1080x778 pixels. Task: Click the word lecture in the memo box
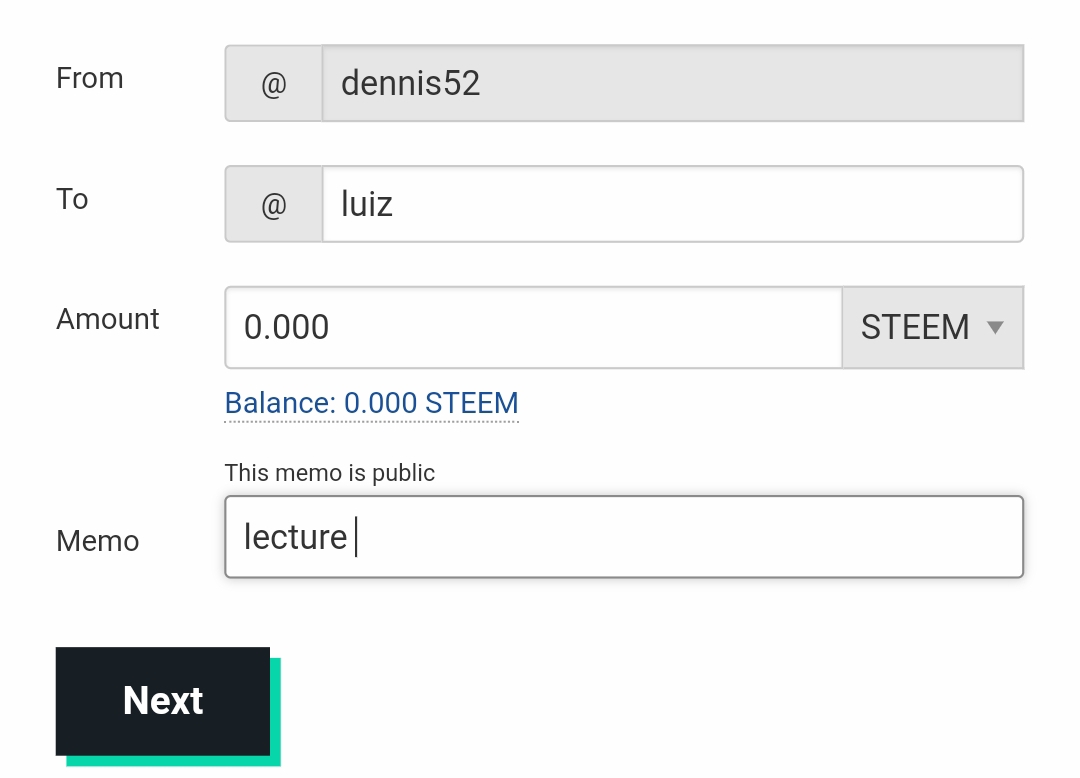pos(295,537)
